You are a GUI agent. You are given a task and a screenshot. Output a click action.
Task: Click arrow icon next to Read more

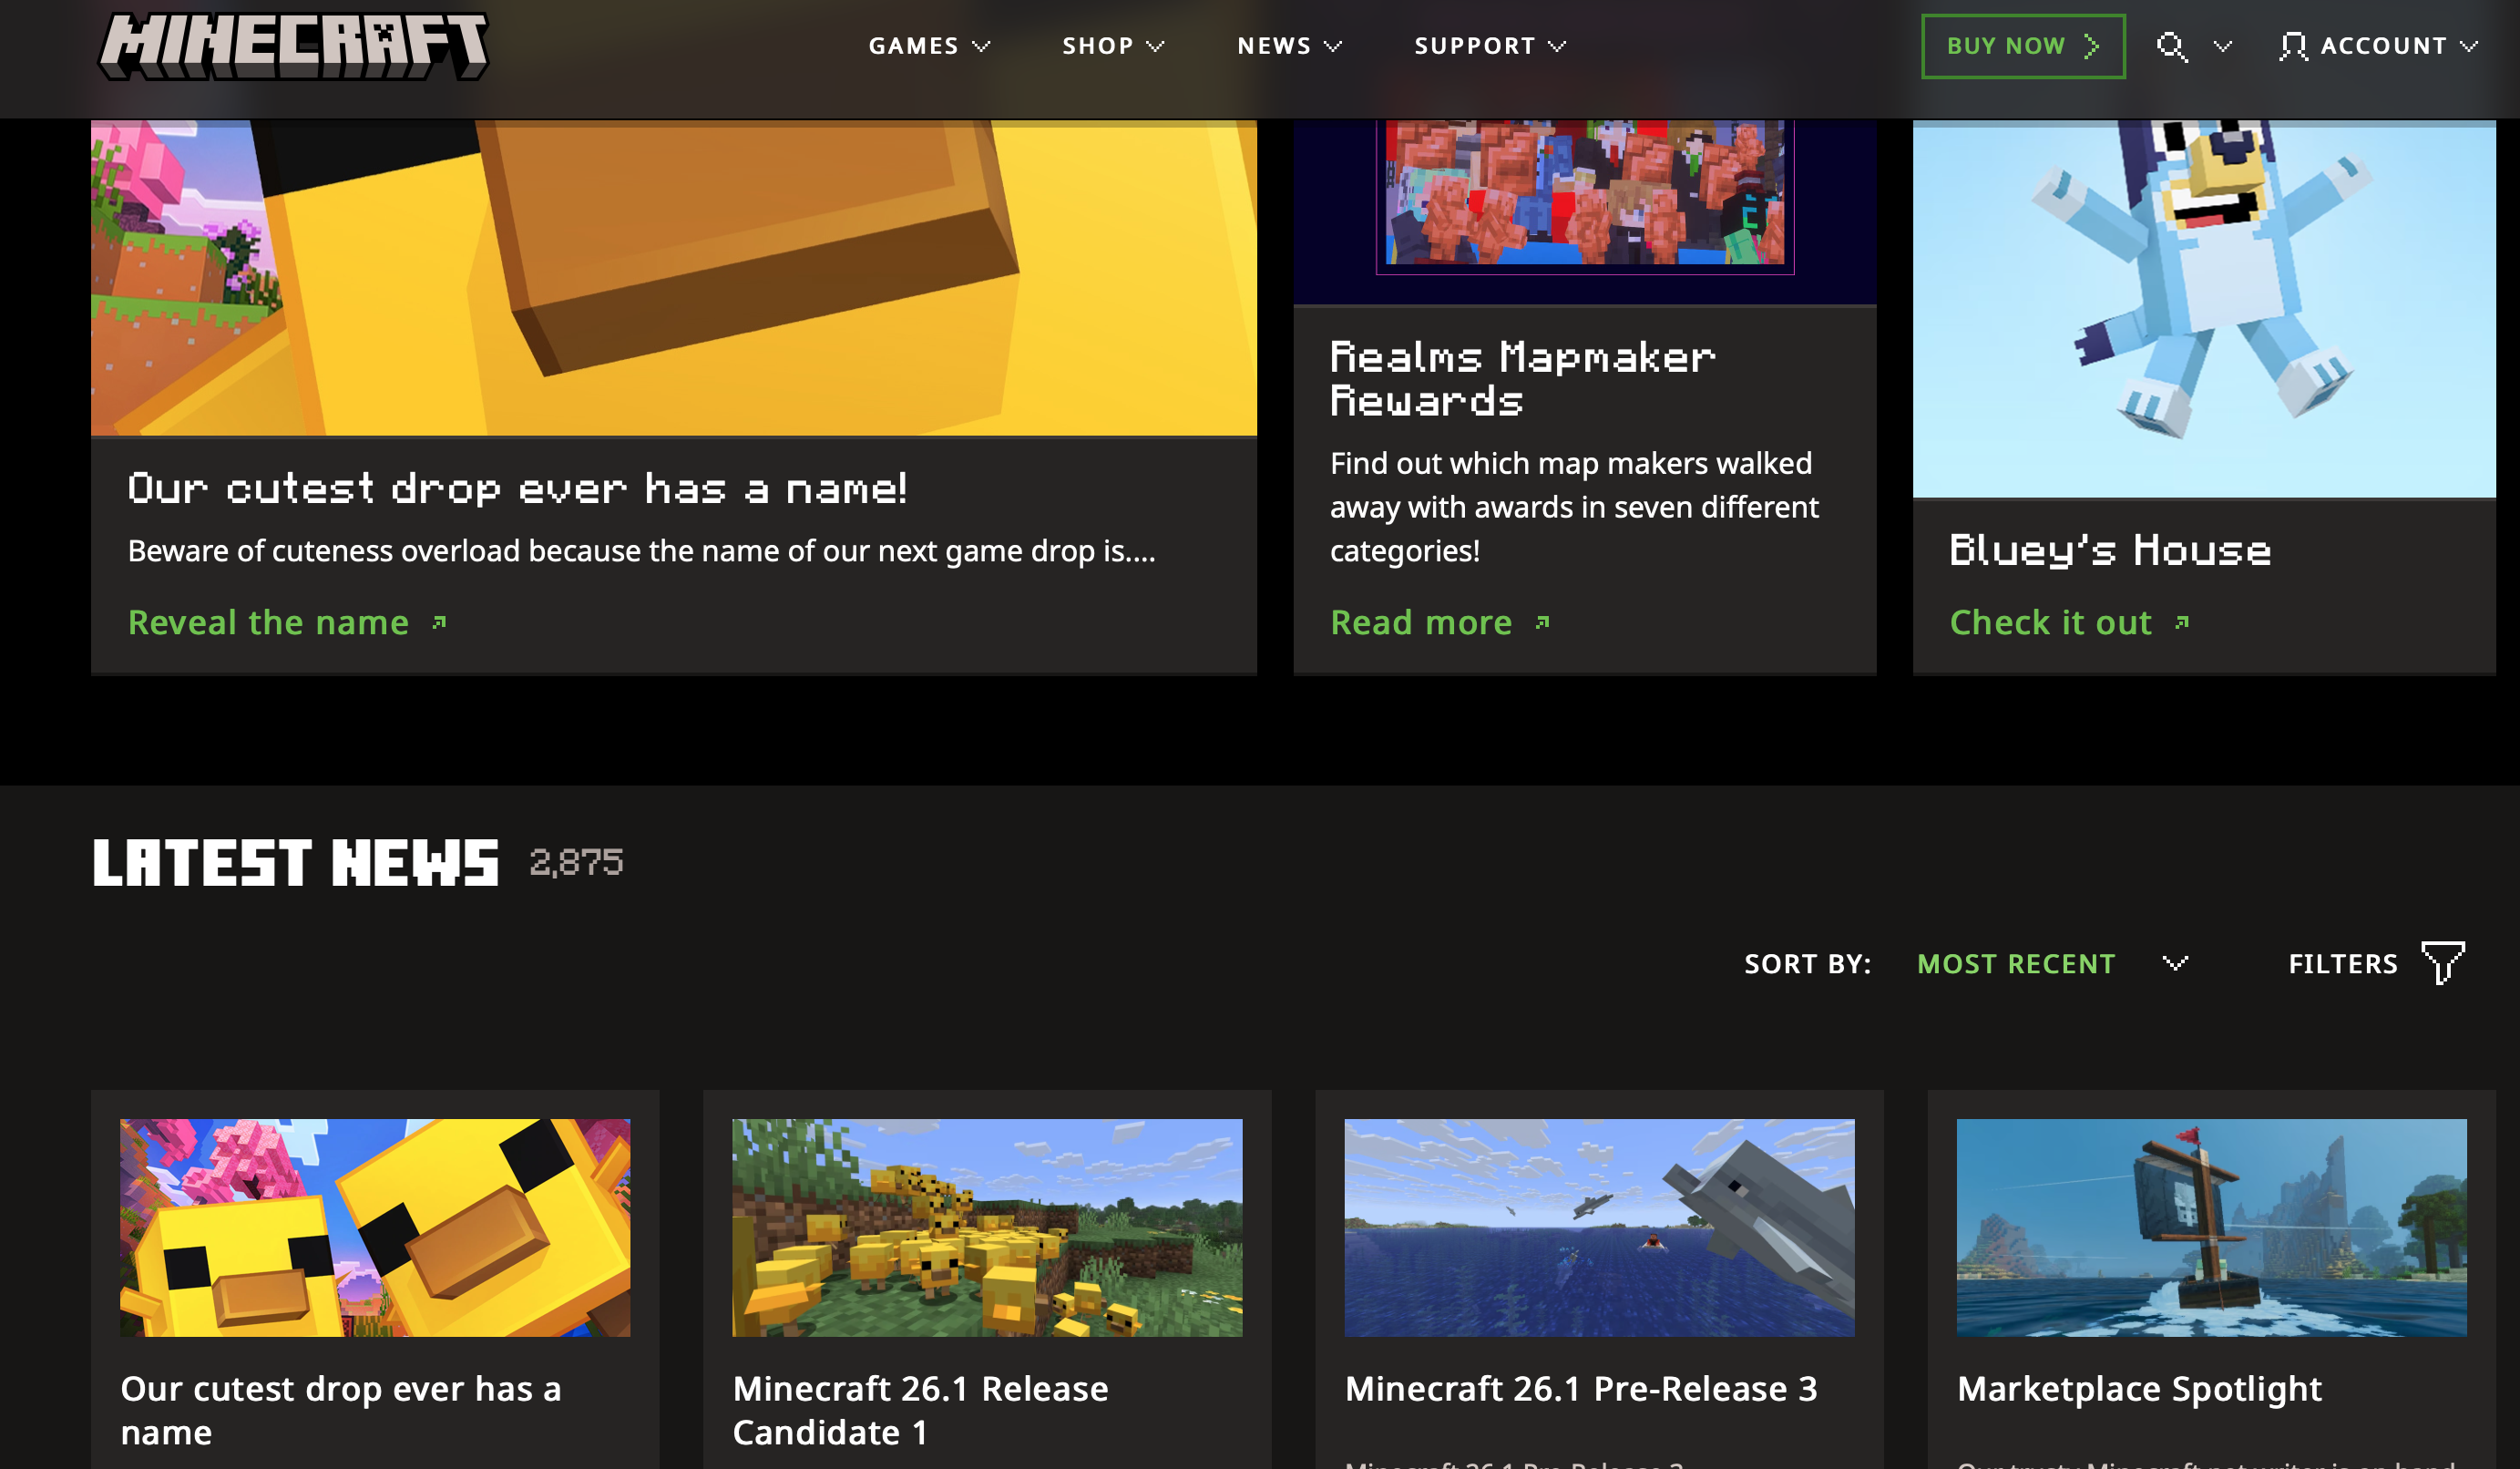pos(1542,623)
